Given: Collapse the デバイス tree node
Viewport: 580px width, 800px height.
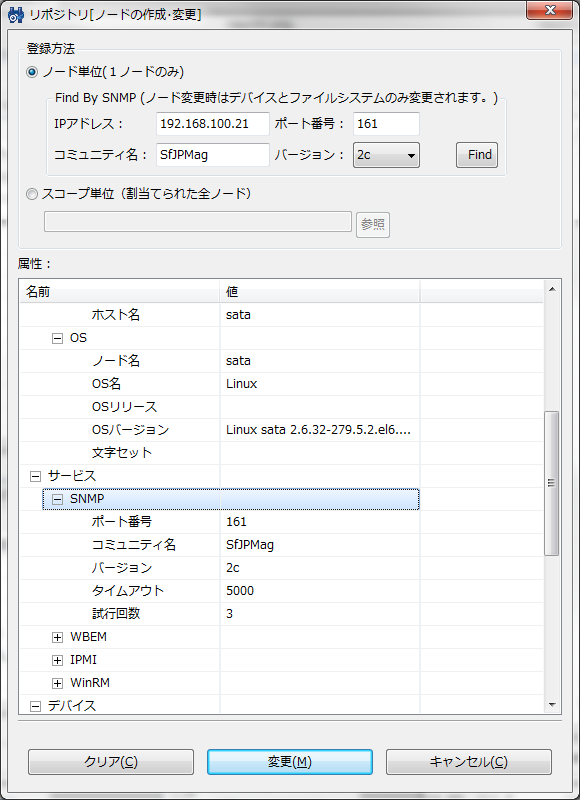Looking at the screenshot, I should 35,707.
